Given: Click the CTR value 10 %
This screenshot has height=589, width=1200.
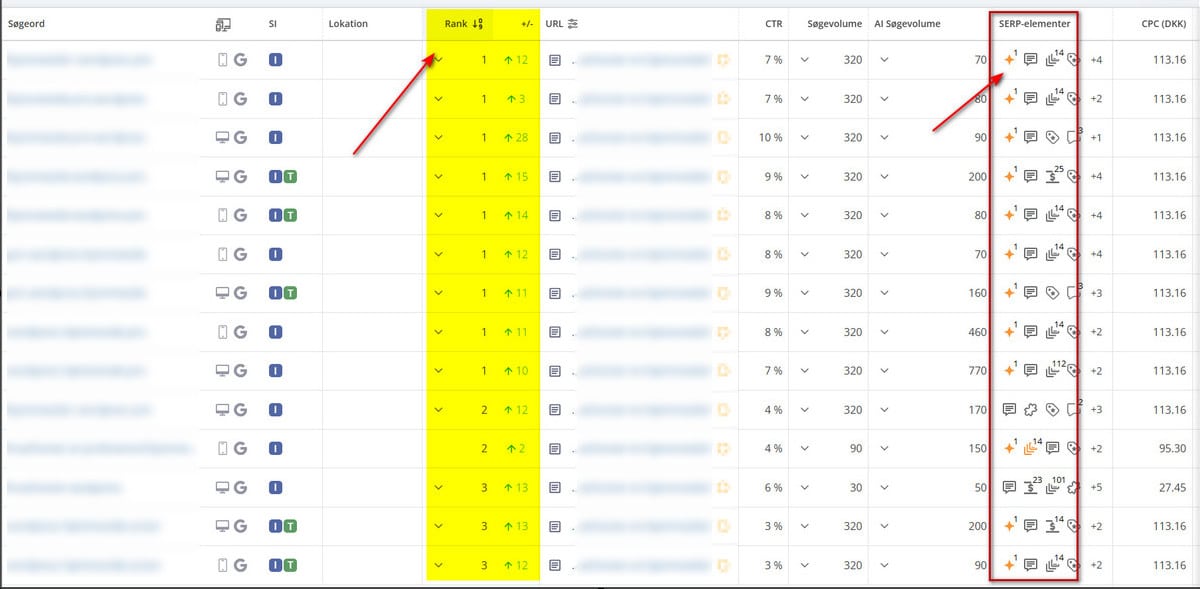Looking at the screenshot, I should point(770,138).
